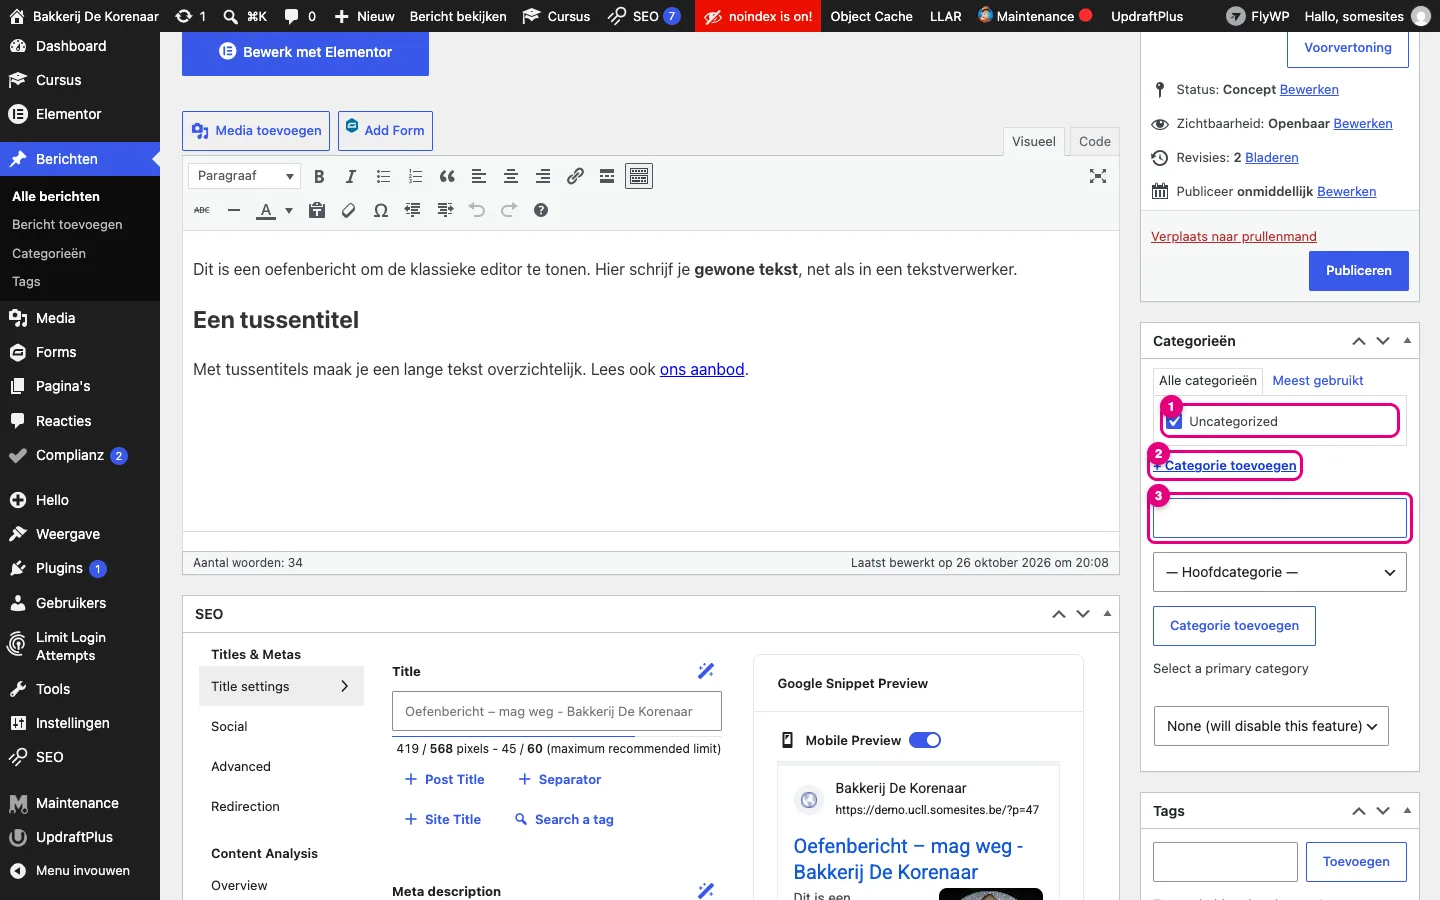This screenshot has width=1440, height=900.
Task: Open distraction-free fullscreen writing mode
Action: point(1098,177)
